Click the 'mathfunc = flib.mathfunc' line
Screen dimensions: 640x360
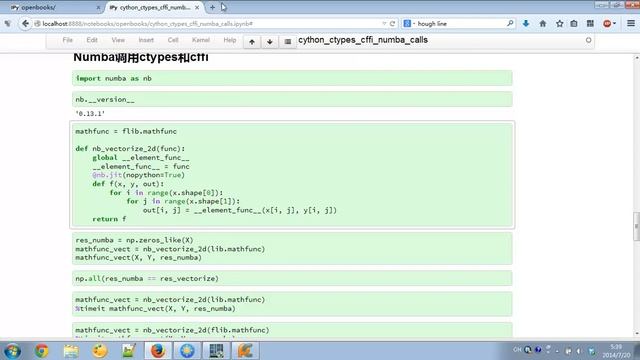(126, 131)
